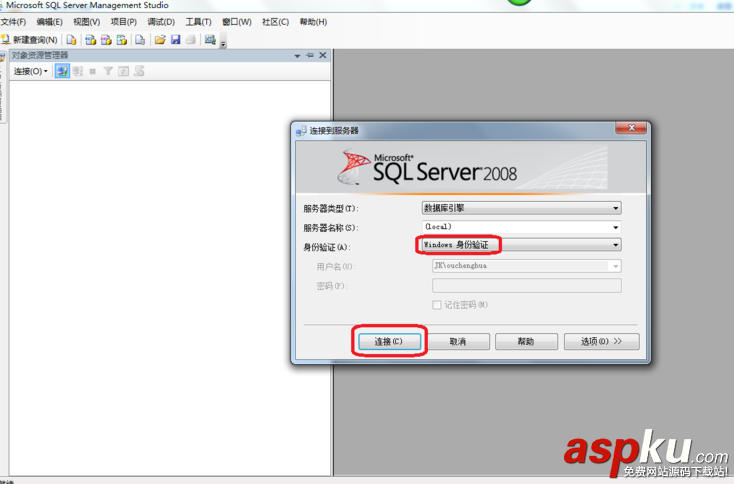The image size is (734, 484).
Task: Click the Analysis Services MDX Query icon
Action: pos(91,40)
